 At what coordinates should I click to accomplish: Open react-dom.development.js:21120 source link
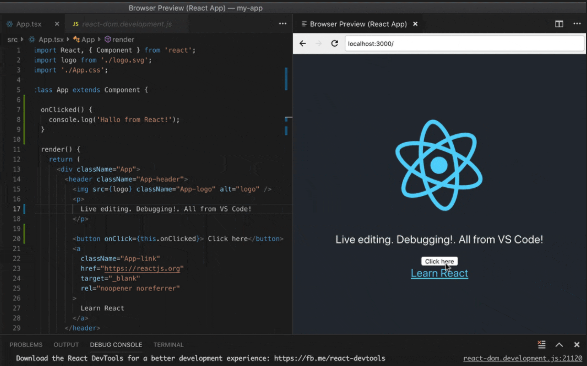(523, 359)
